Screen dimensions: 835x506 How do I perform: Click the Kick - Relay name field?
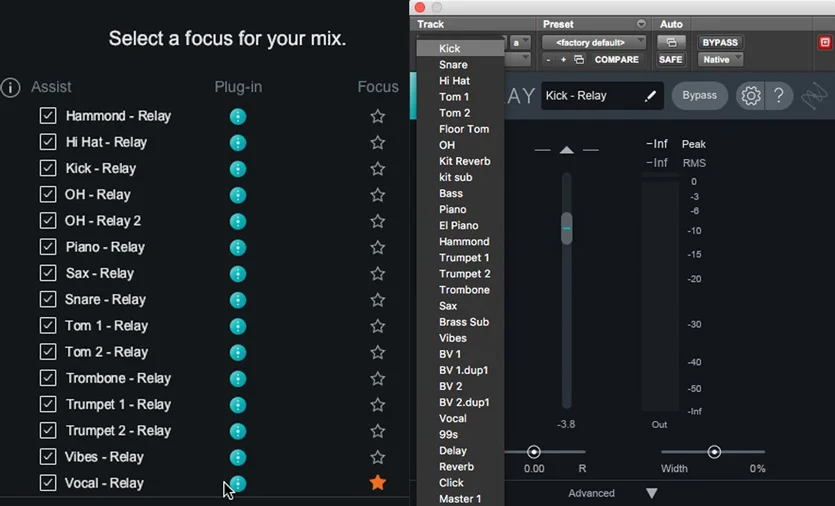pos(602,96)
